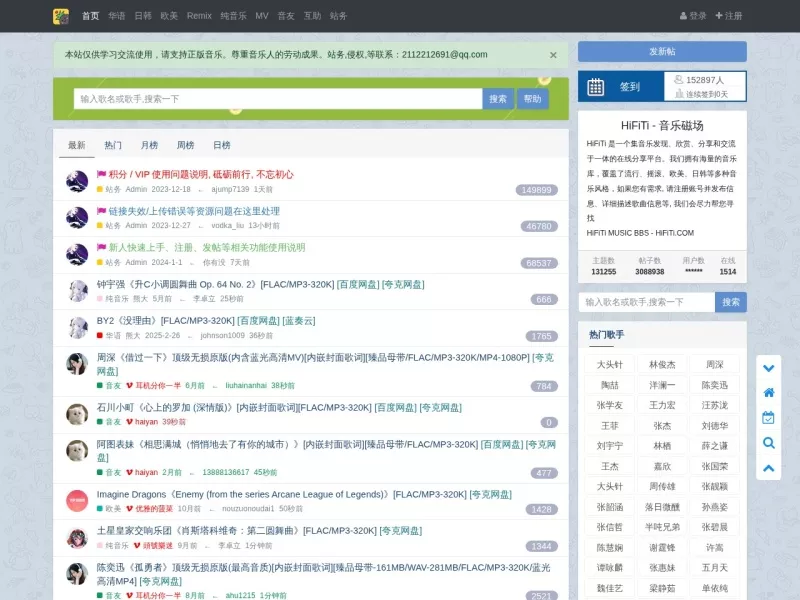The width and height of the screenshot is (800, 600).
Task: Click the calendar icon on 签到 panel
Action: pyautogui.click(x=595, y=87)
